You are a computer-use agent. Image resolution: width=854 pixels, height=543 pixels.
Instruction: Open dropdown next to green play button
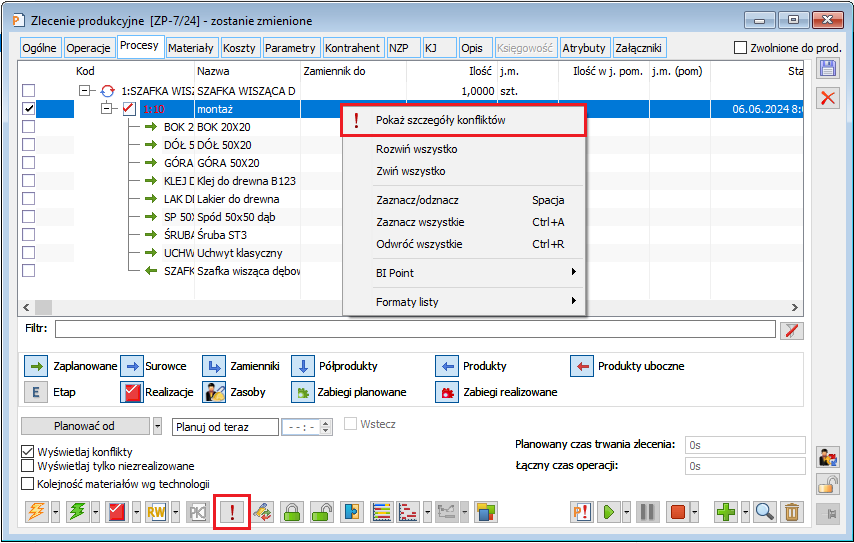[x=627, y=512]
